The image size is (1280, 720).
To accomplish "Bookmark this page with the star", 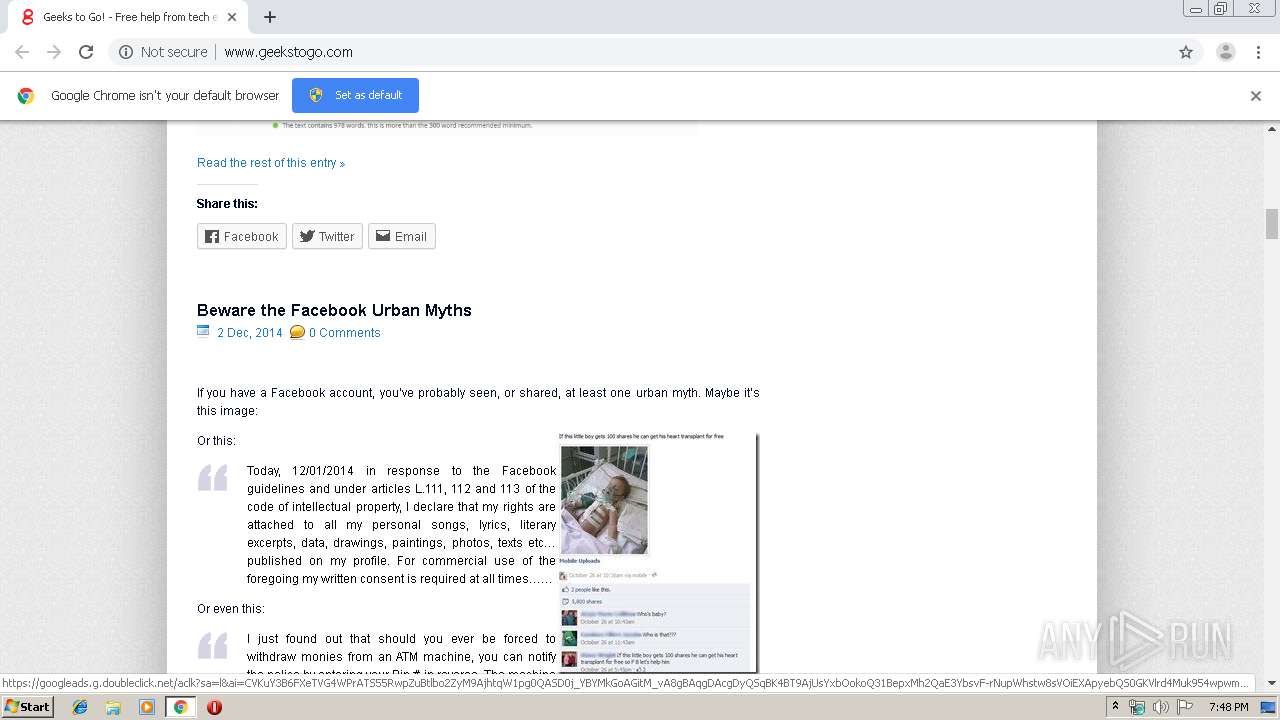I will pyautogui.click(x=1186, y=52).
